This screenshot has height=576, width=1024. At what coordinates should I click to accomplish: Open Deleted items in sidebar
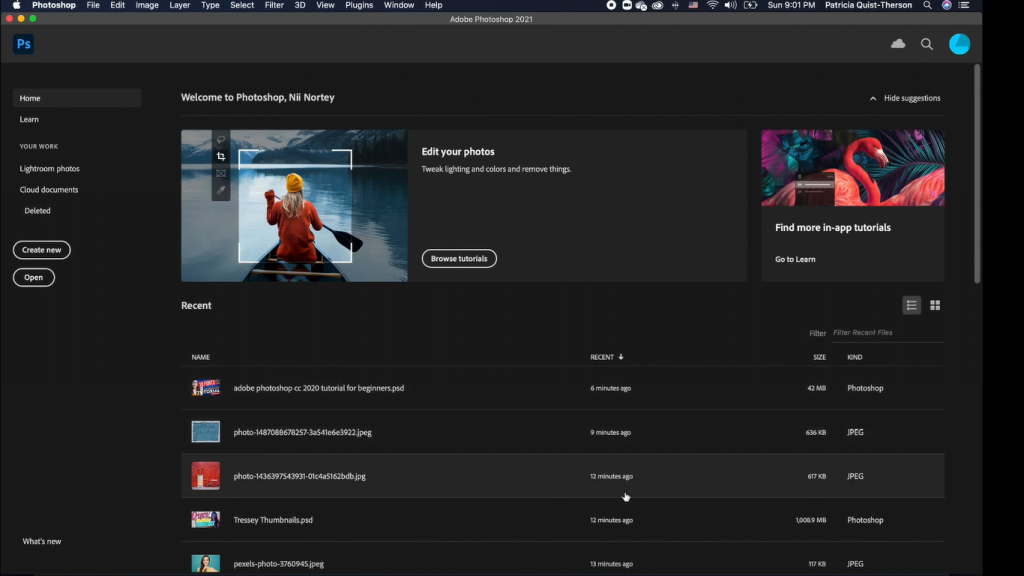pos(37,211)
